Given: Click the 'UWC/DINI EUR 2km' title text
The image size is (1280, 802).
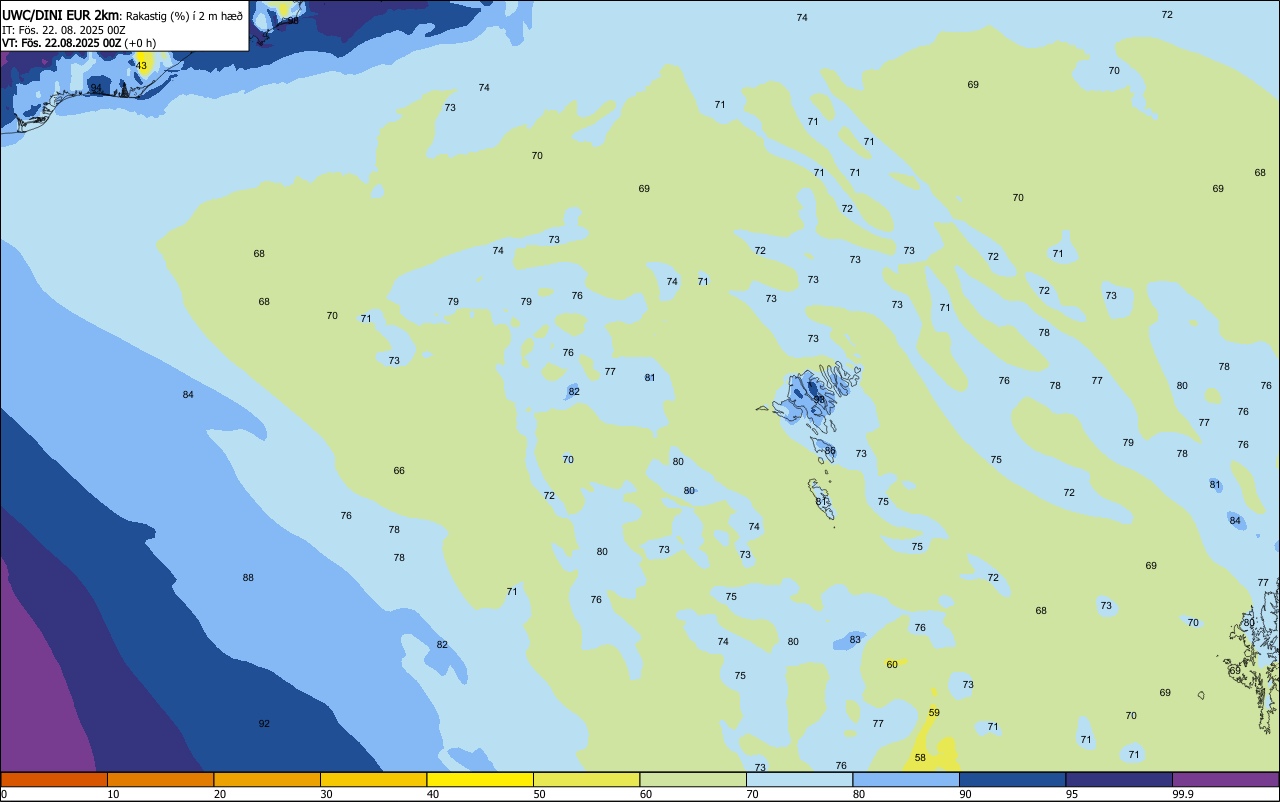Looking at the screenshot, I should pos(60,15).
